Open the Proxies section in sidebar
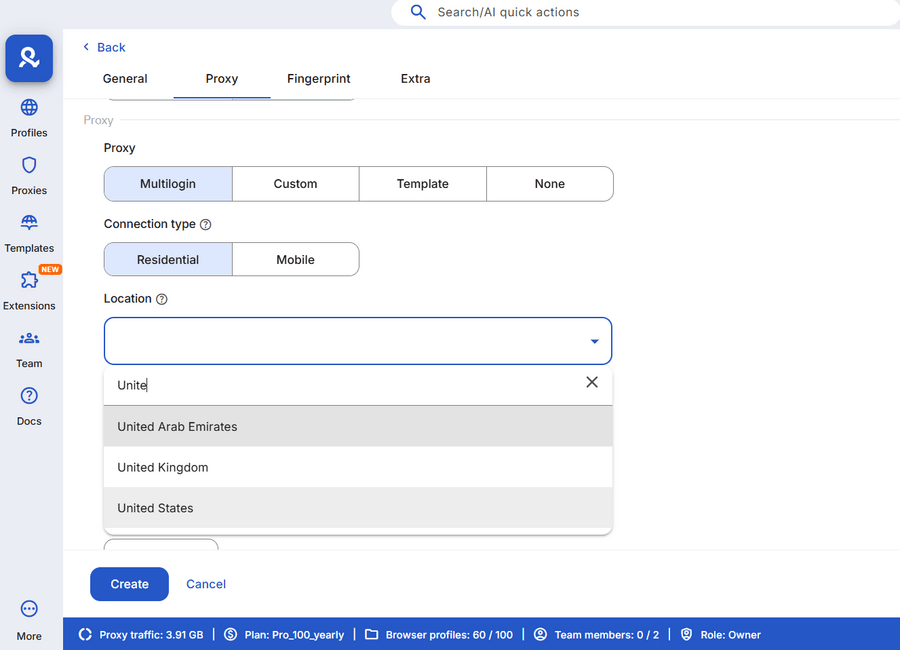Image resolution: width=900 pixels, height=650 pixels. (29, 175)
